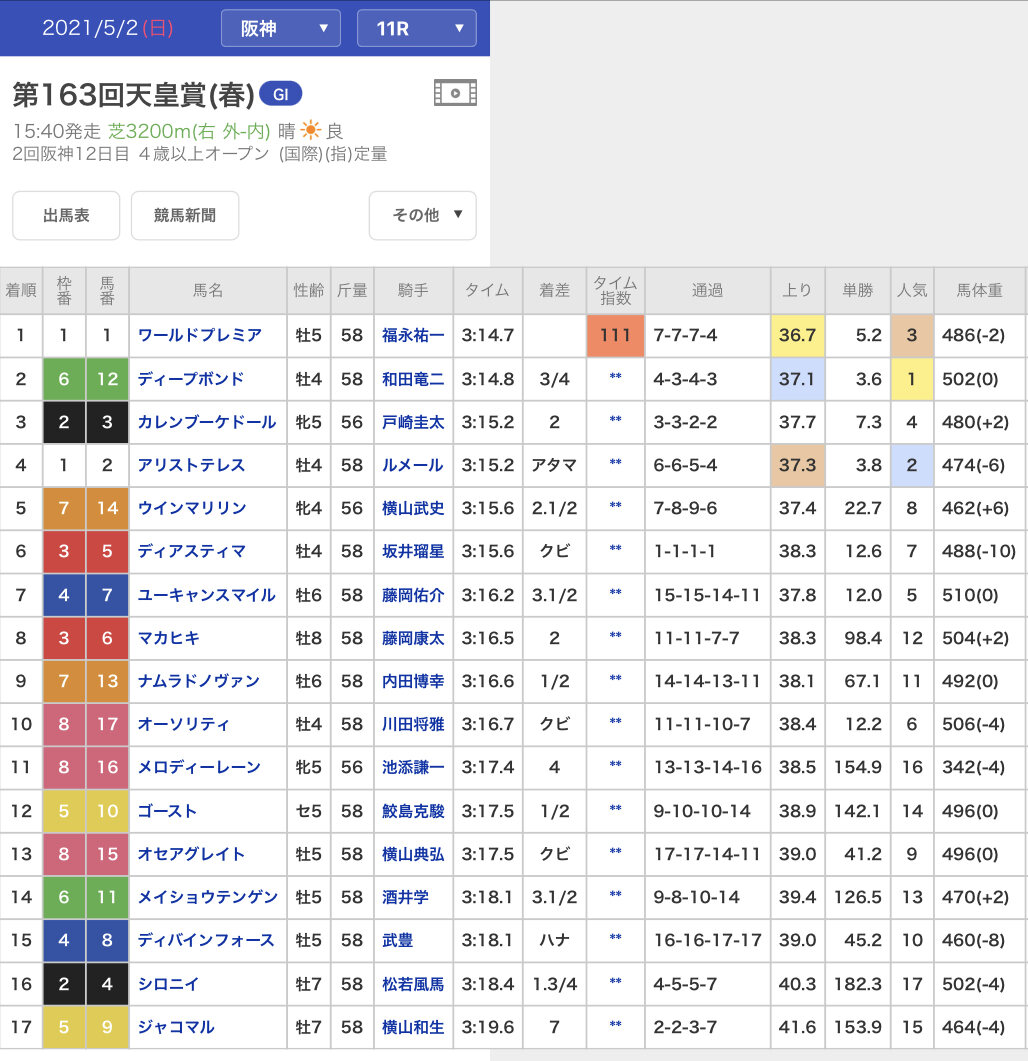Click body weight 488(-10)
1028x1061 pixels.
pyautogui.click(x=979, y=551)
